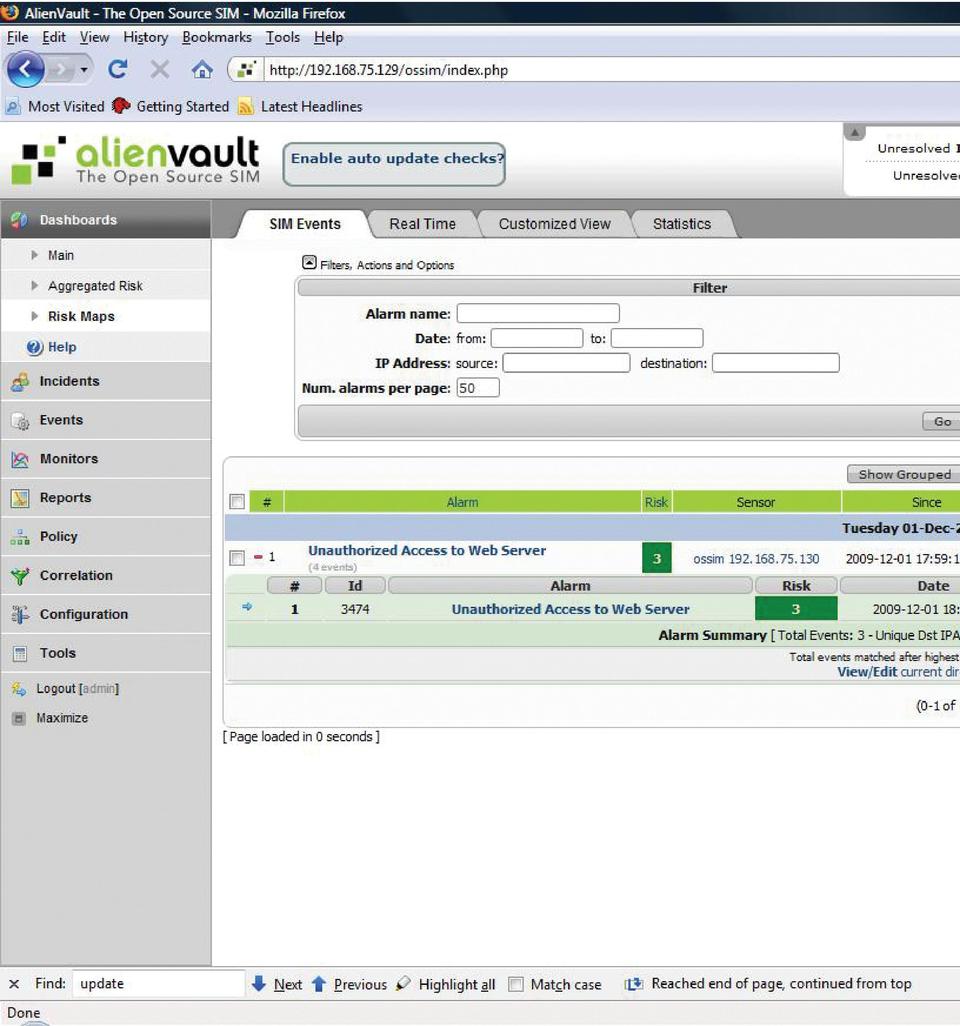Find previous match with the up arrow
This screenshot has width=960, height=1026.
pos(319,983)
